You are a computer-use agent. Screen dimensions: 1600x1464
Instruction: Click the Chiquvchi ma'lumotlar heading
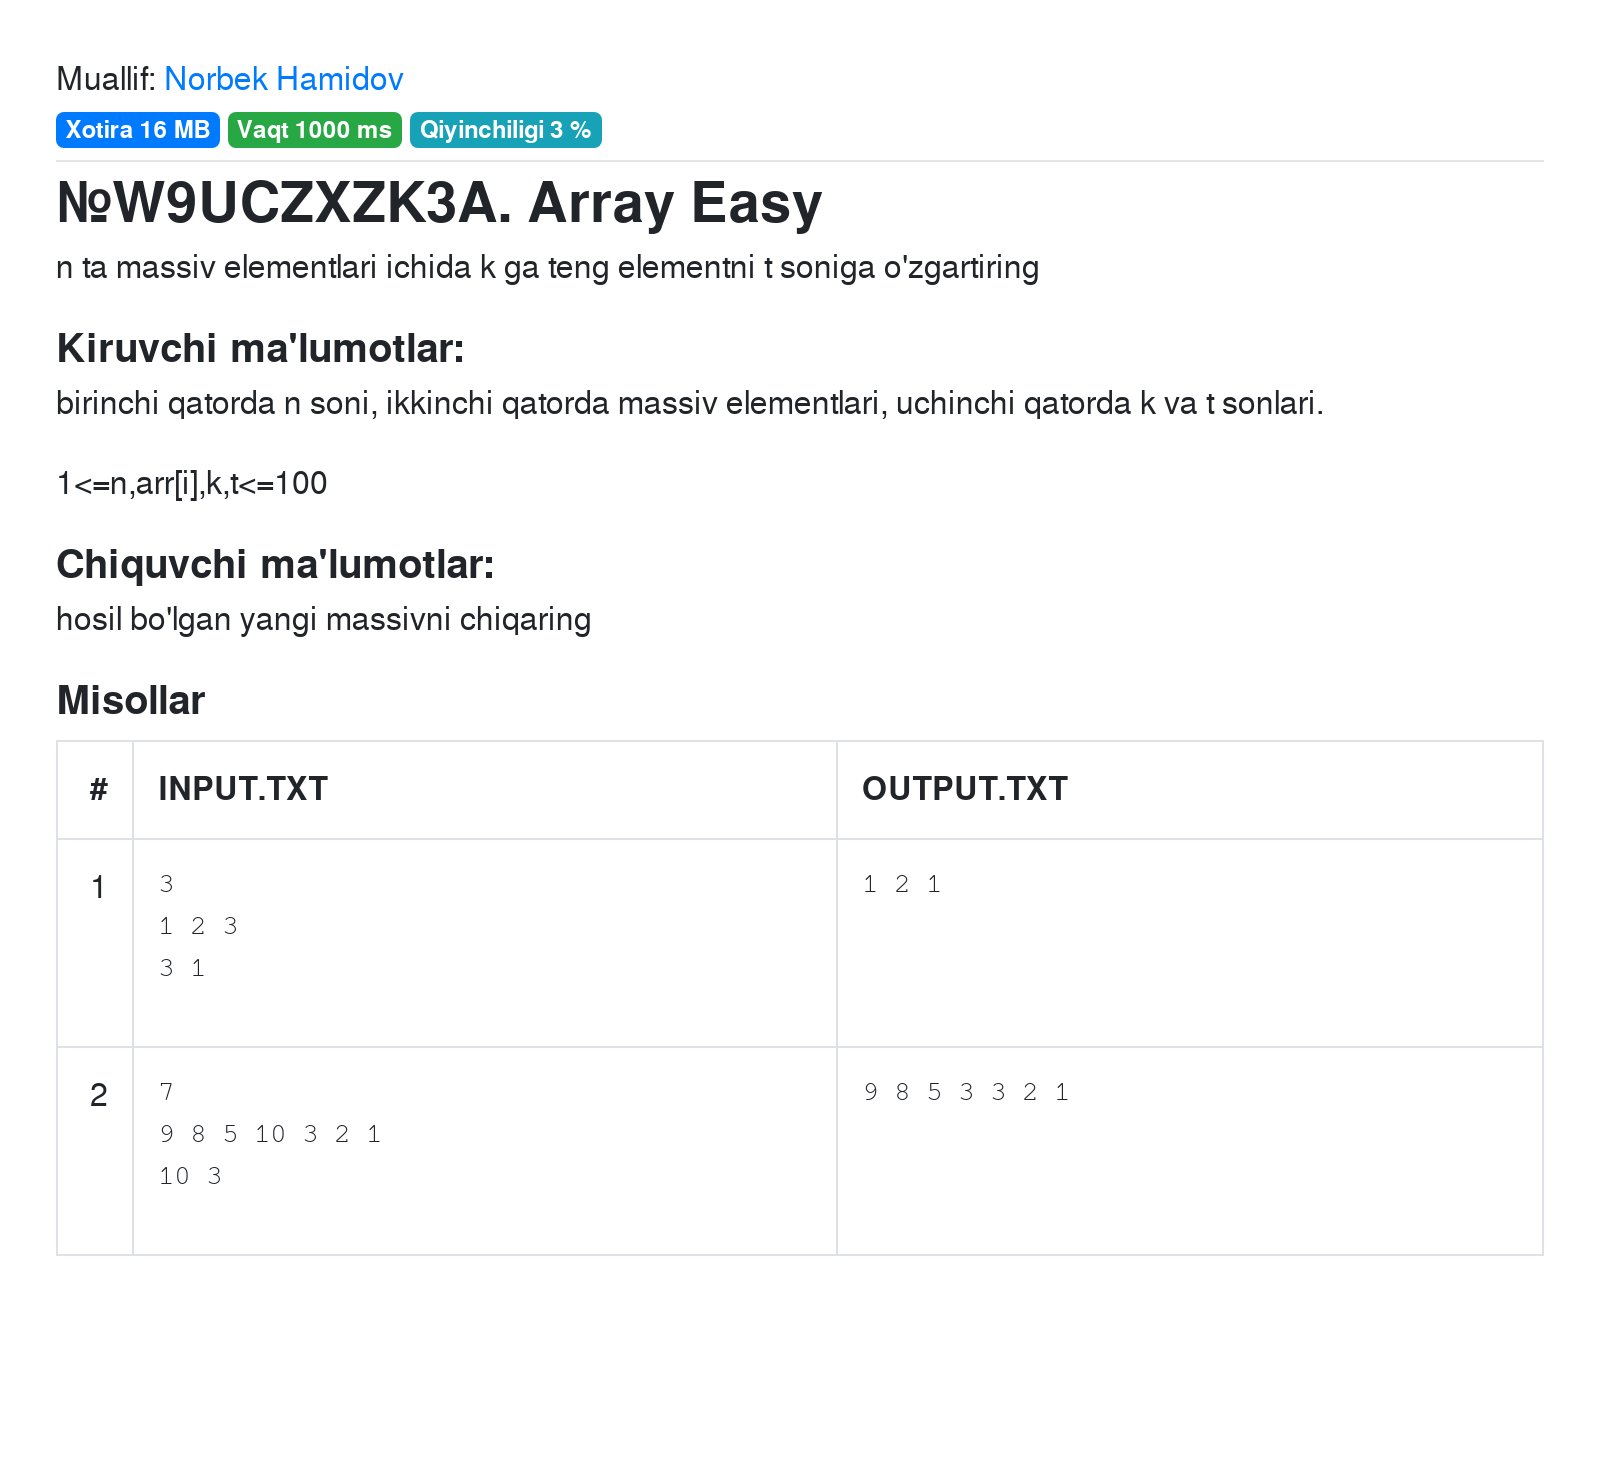click(x=274, y=566)
